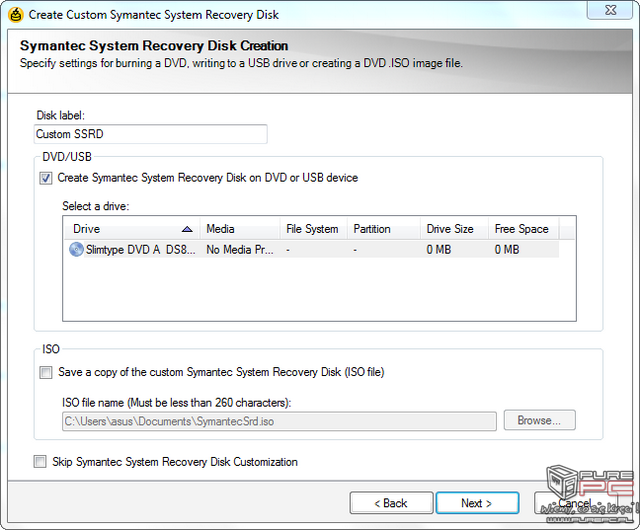Select the Slimtype DVD A DS8... drive row
The height and width of the screenshot is (530, 640).
311,249
